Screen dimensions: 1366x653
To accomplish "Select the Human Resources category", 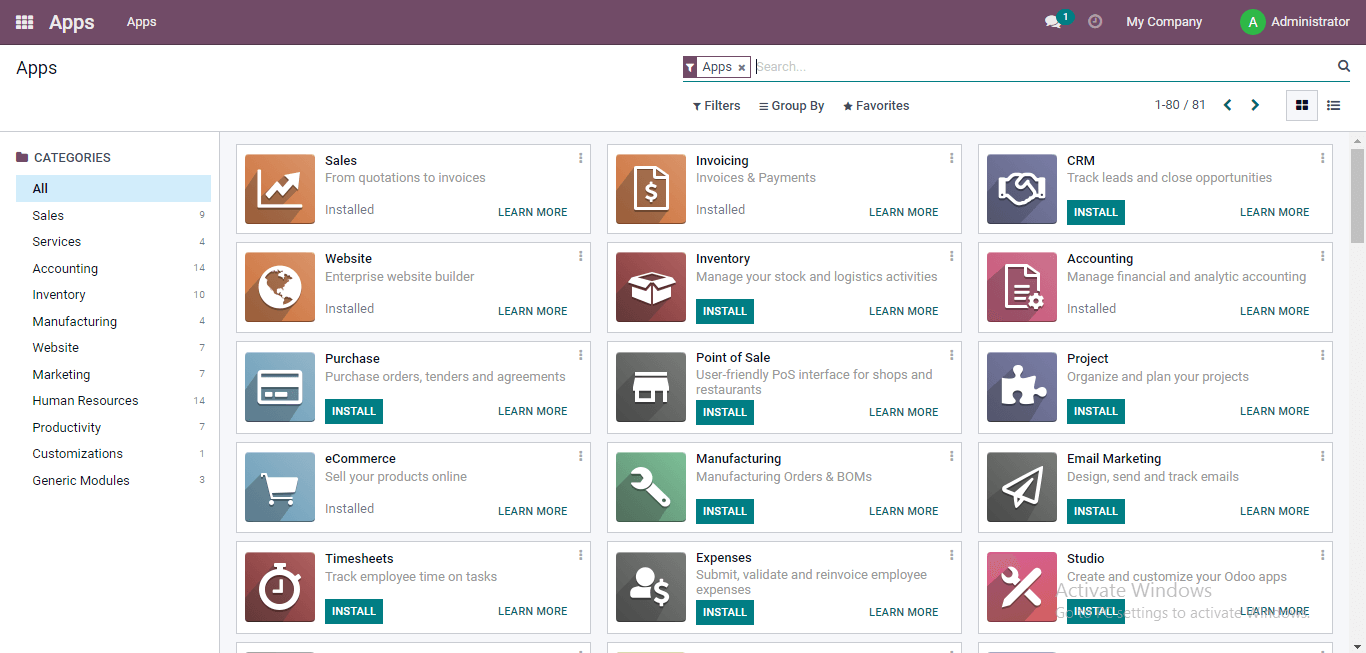I will 113,400.
